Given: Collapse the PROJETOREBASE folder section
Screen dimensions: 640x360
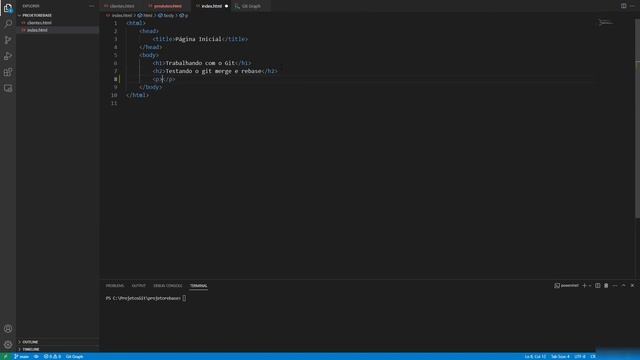Looking at the screenshot, I should click(37, 16).
